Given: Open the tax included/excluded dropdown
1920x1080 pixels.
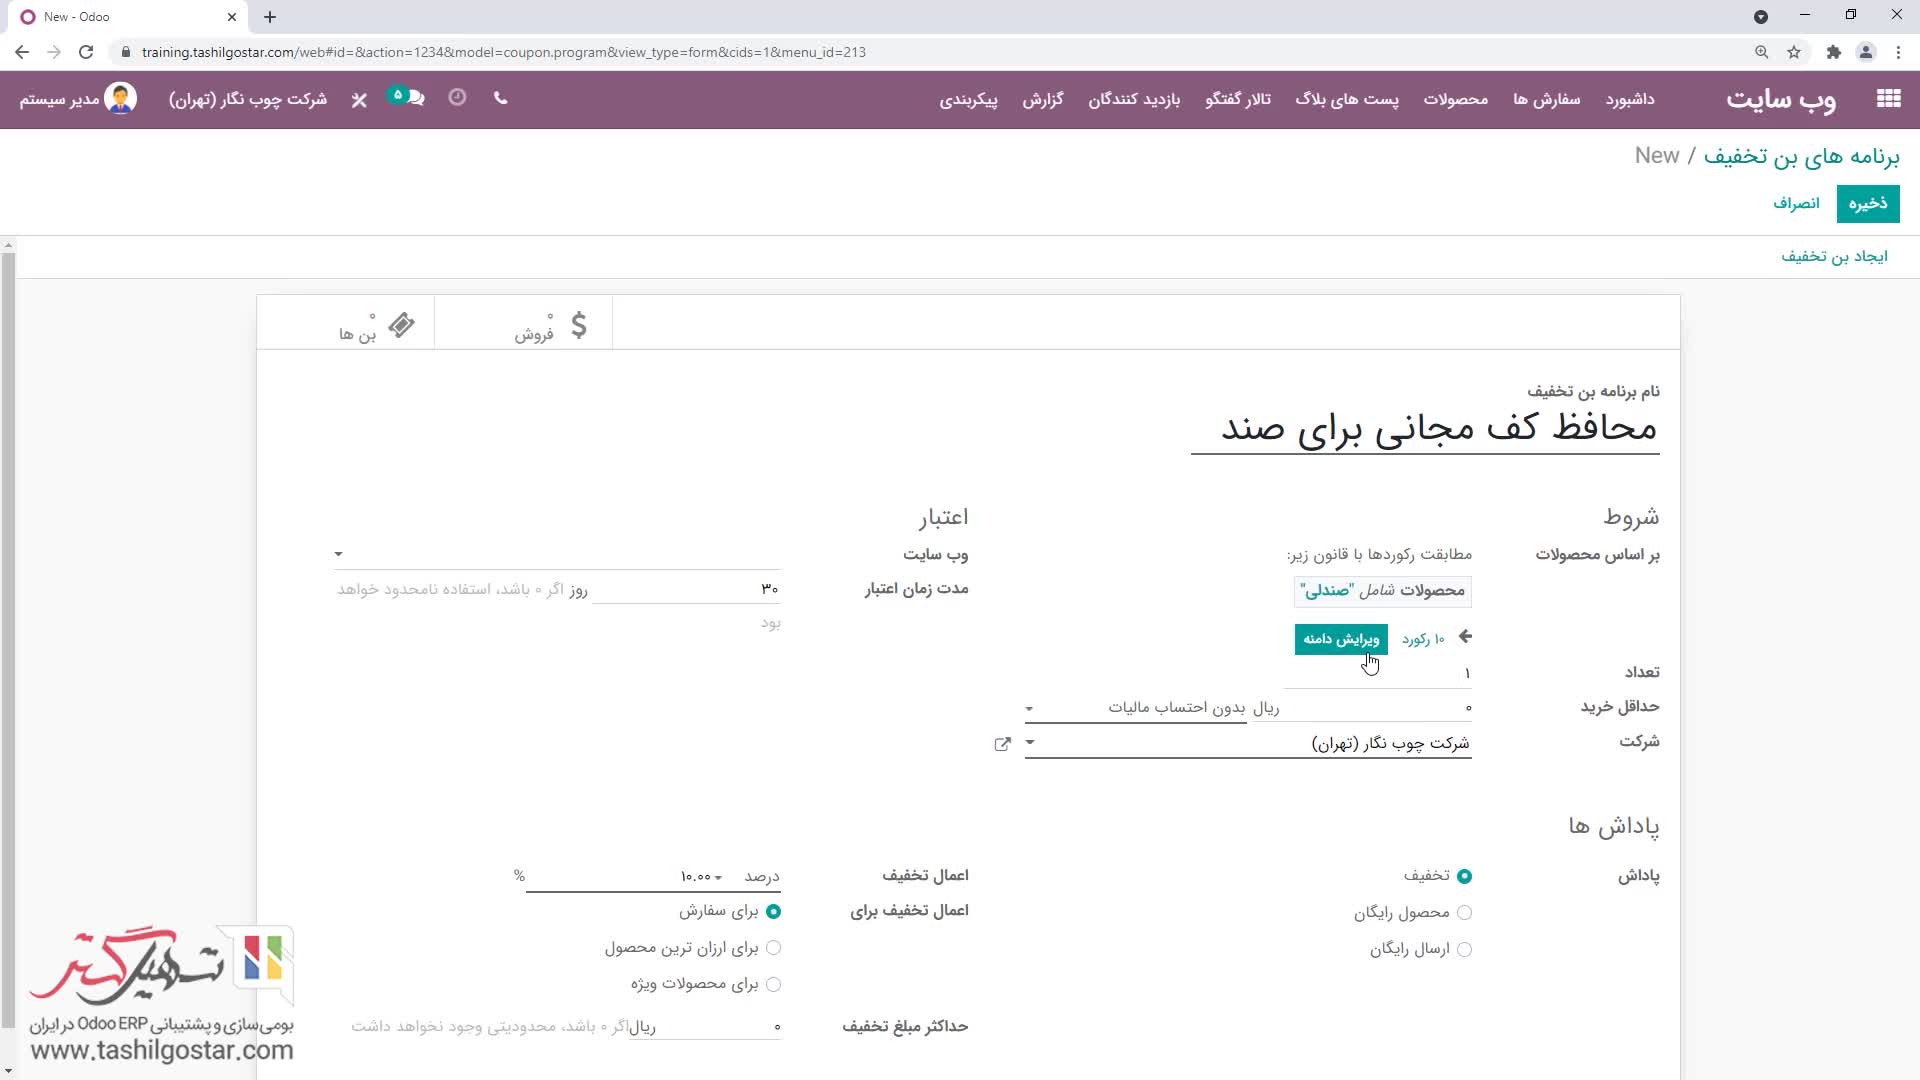Looking at the screenshot, I should point(1029,709).
